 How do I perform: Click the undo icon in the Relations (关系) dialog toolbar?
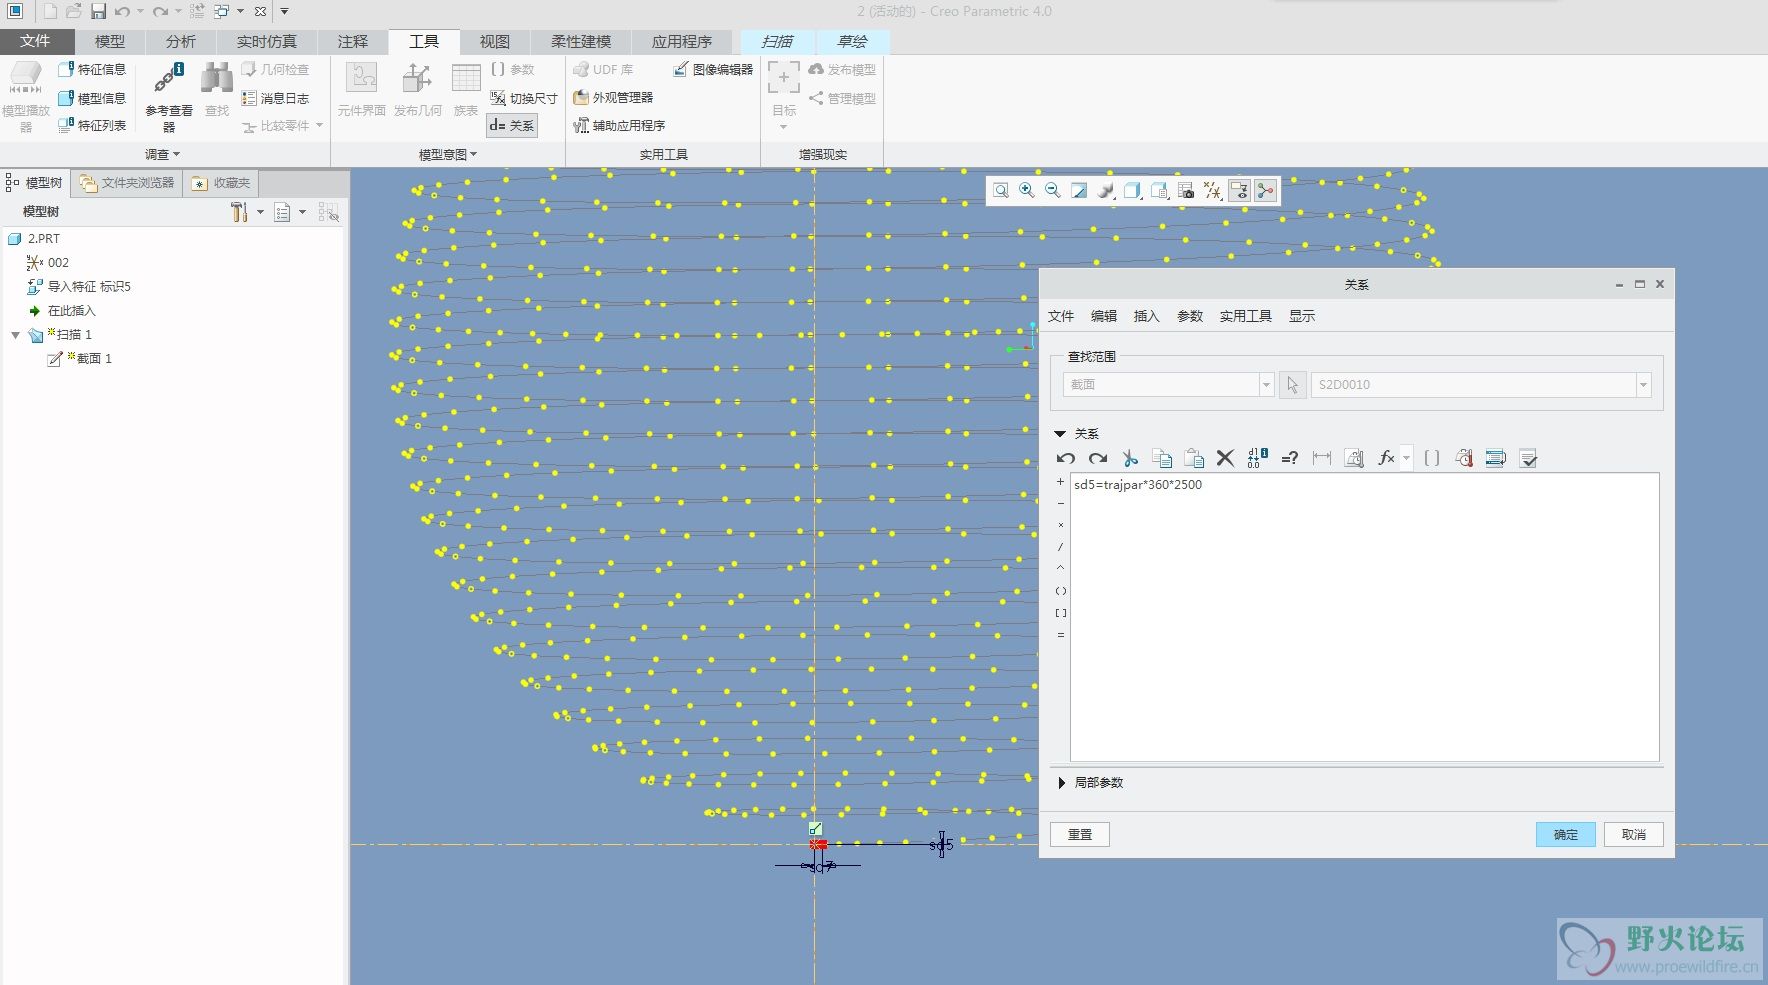coord(1065,458)
